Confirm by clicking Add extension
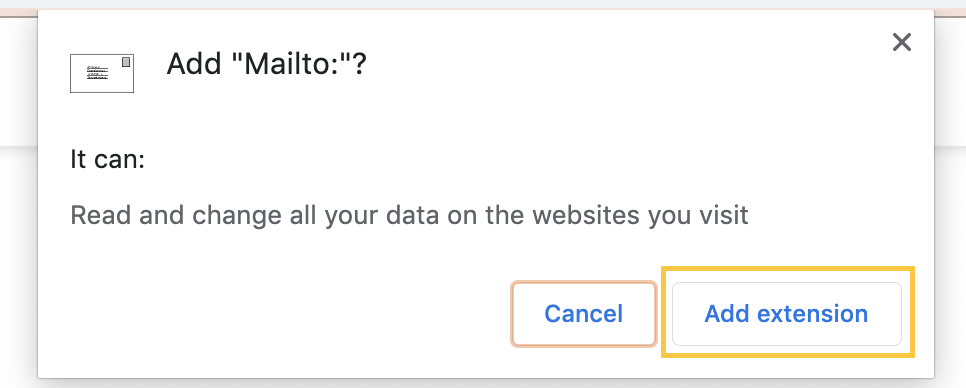Image resolution: width=966 pixels, height=388 pixels. coord(787,313)
